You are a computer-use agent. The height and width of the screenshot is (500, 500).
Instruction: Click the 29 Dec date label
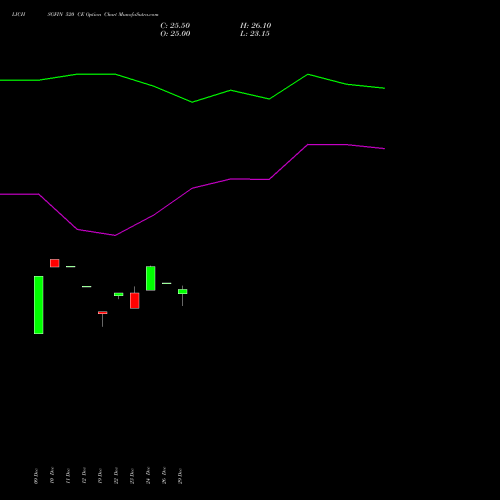pyautogui.click(x=180, y=476)
